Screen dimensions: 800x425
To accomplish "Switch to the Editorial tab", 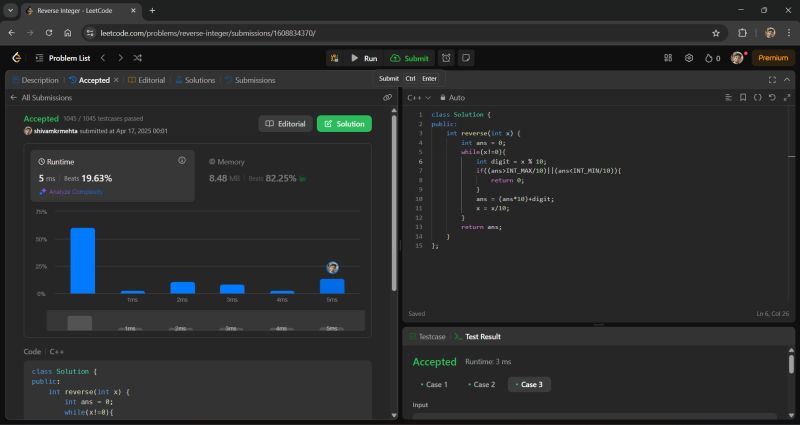I will coord(146,80).
